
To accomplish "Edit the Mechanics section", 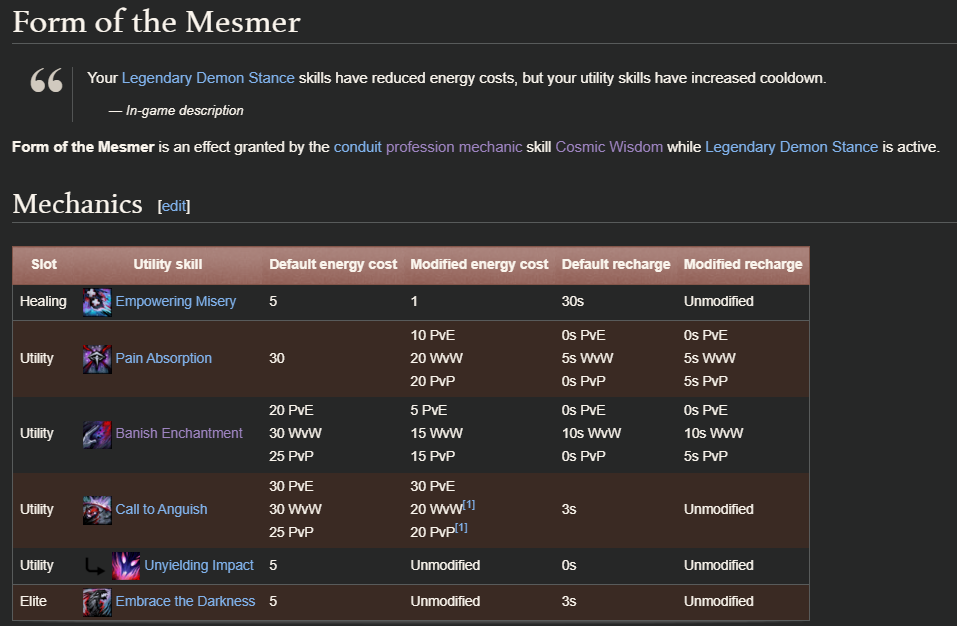I will click(174, 206).
